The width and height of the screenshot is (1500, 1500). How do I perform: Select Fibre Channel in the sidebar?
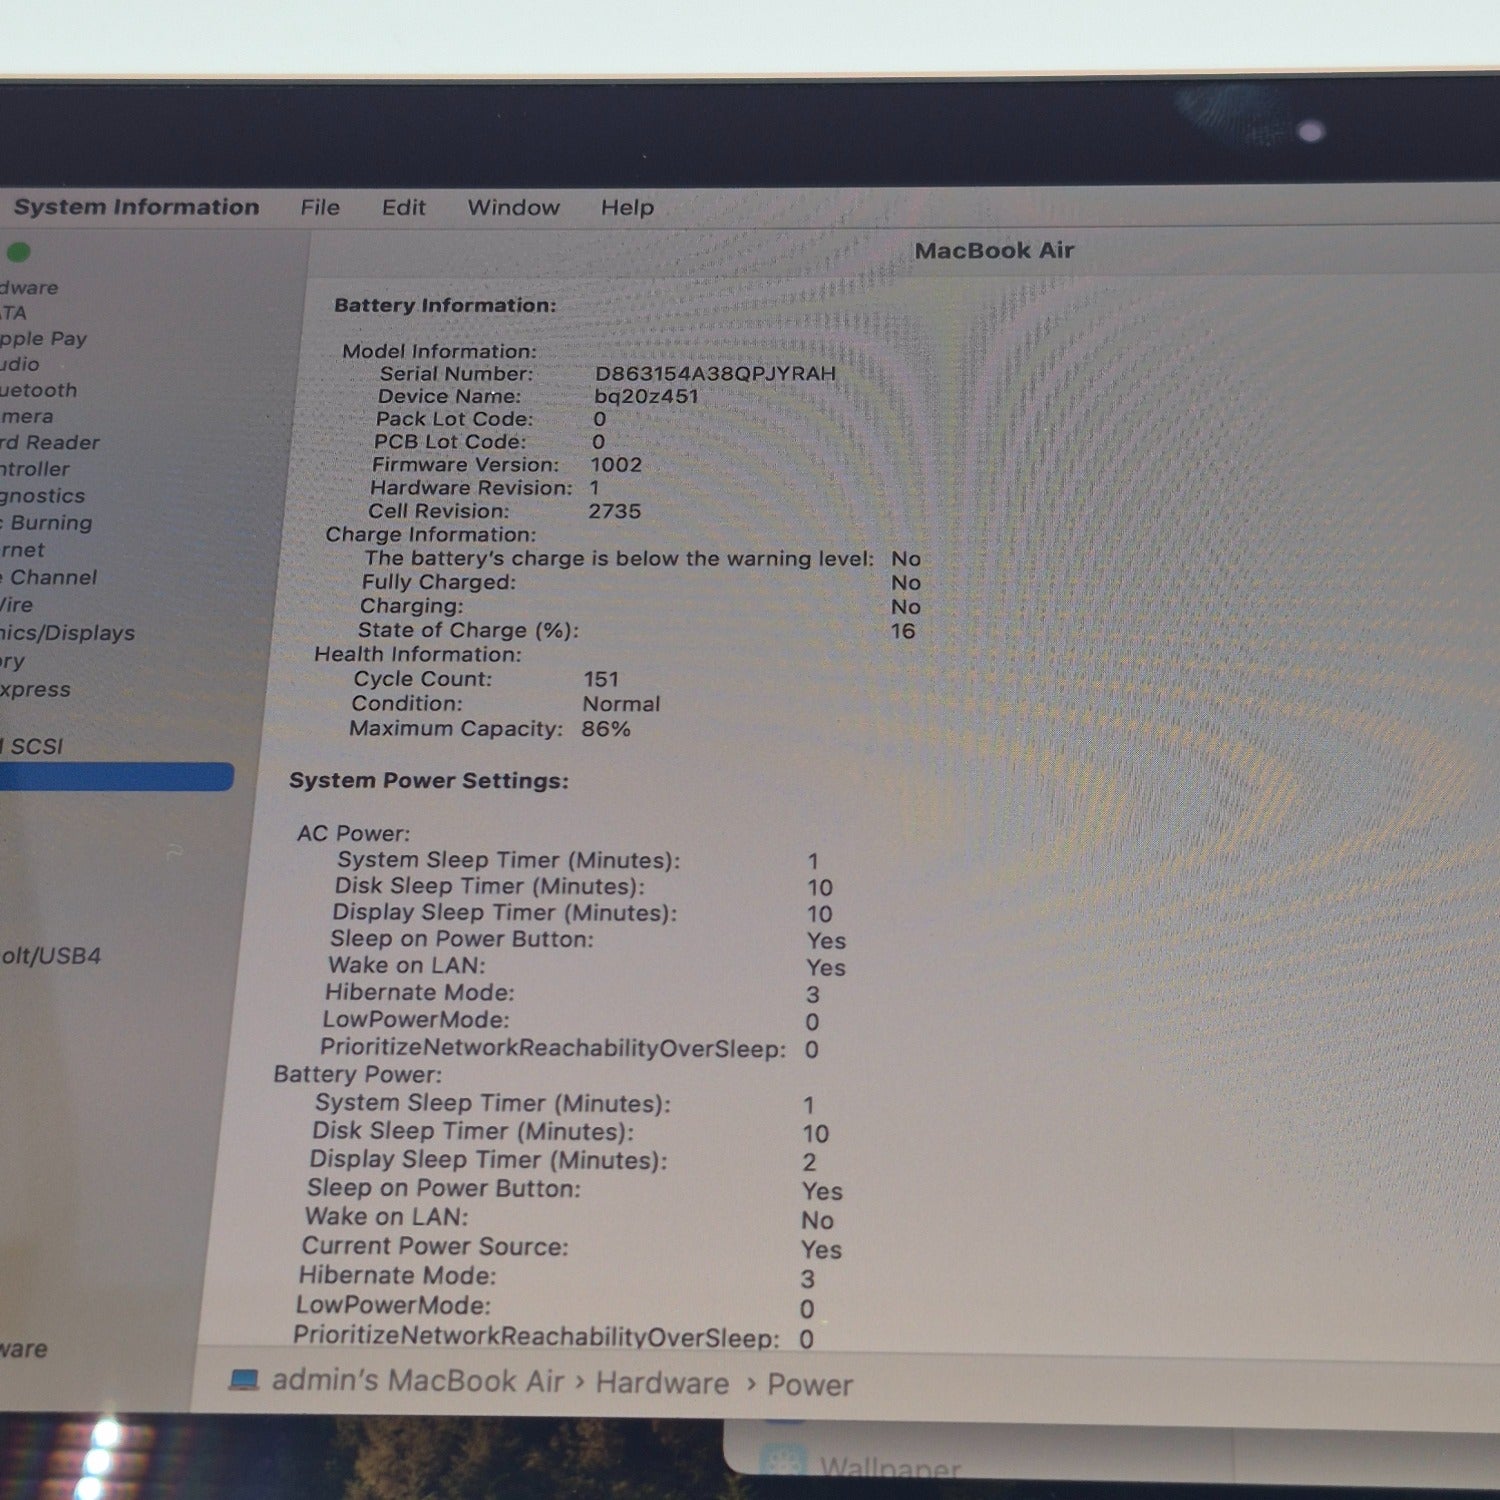49,577
